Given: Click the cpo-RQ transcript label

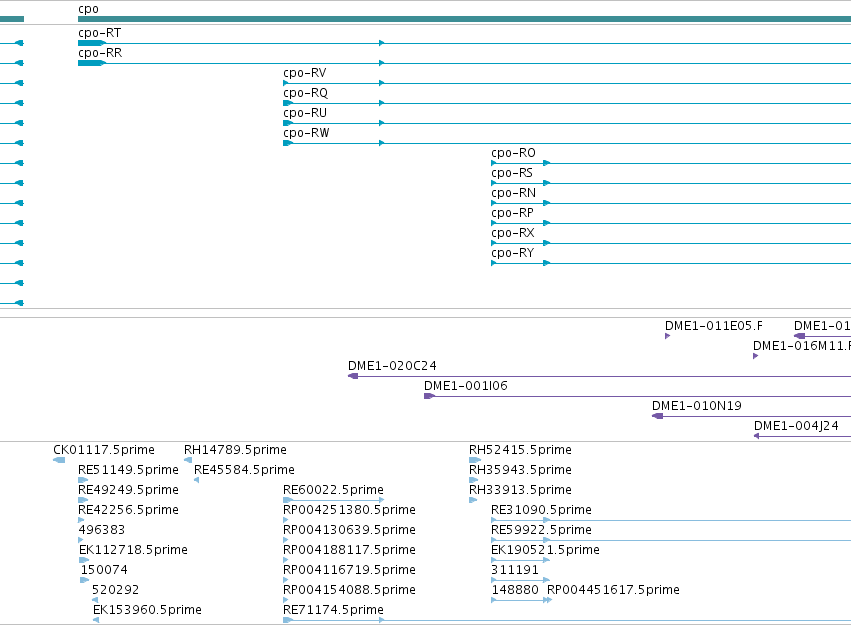Looking at the screenshot, I should (306, 93).
